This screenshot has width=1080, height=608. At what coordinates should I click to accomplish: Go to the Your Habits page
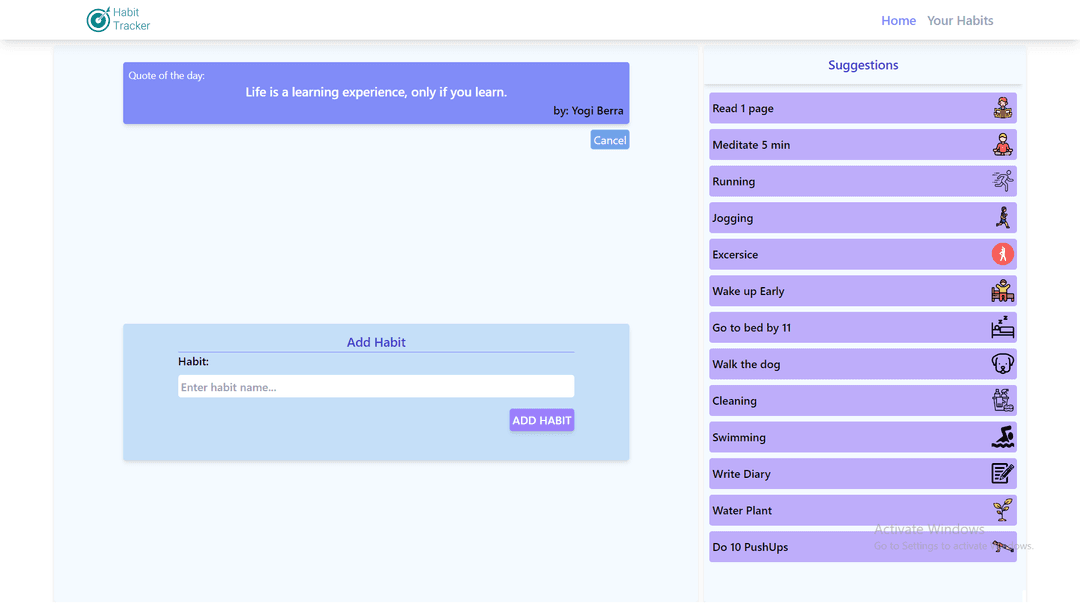click(960, 20)
